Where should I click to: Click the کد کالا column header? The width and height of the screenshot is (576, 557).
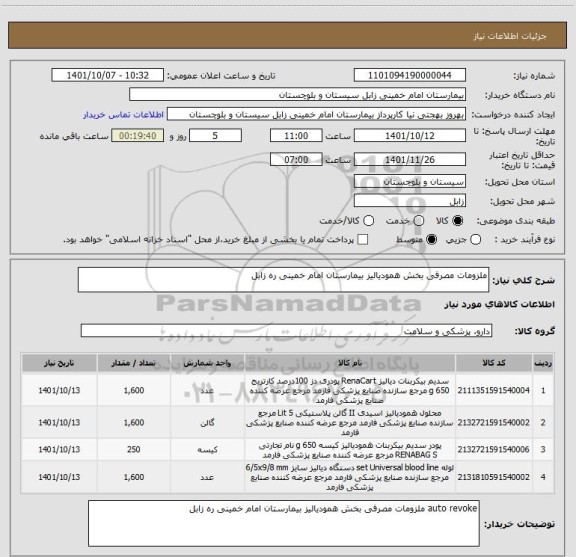pyautogui.click(x=494, y=363)
